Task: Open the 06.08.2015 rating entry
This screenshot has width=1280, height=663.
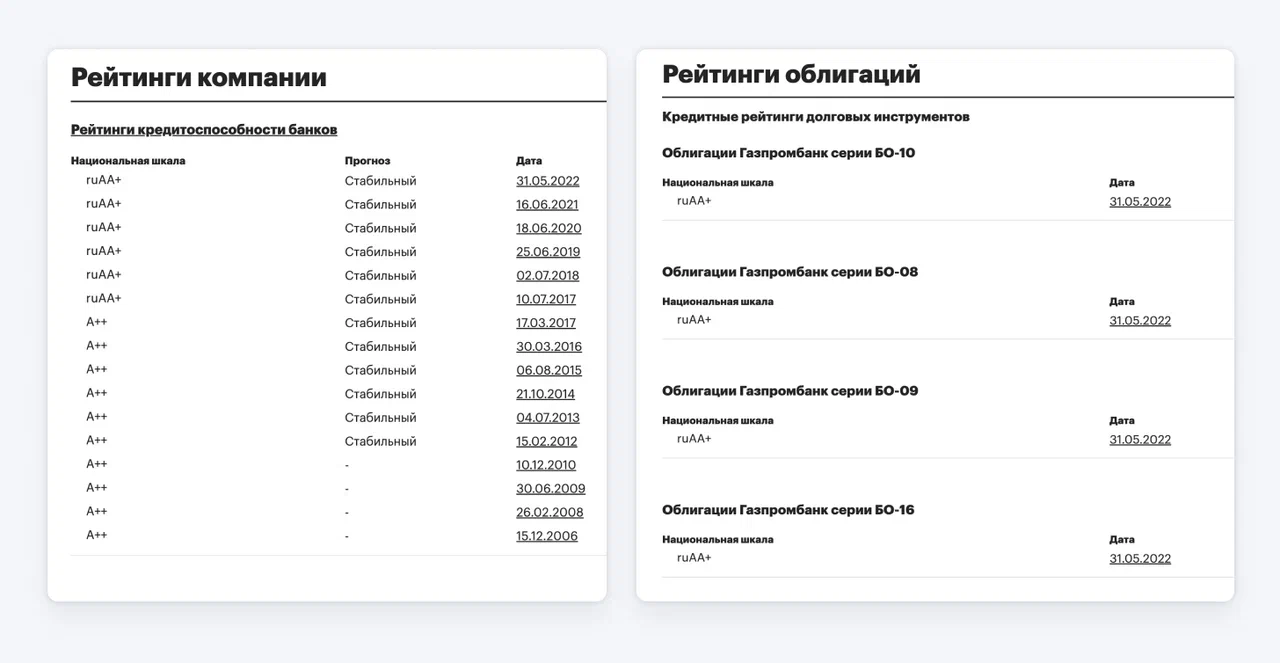Action: [x=549, y=370]
